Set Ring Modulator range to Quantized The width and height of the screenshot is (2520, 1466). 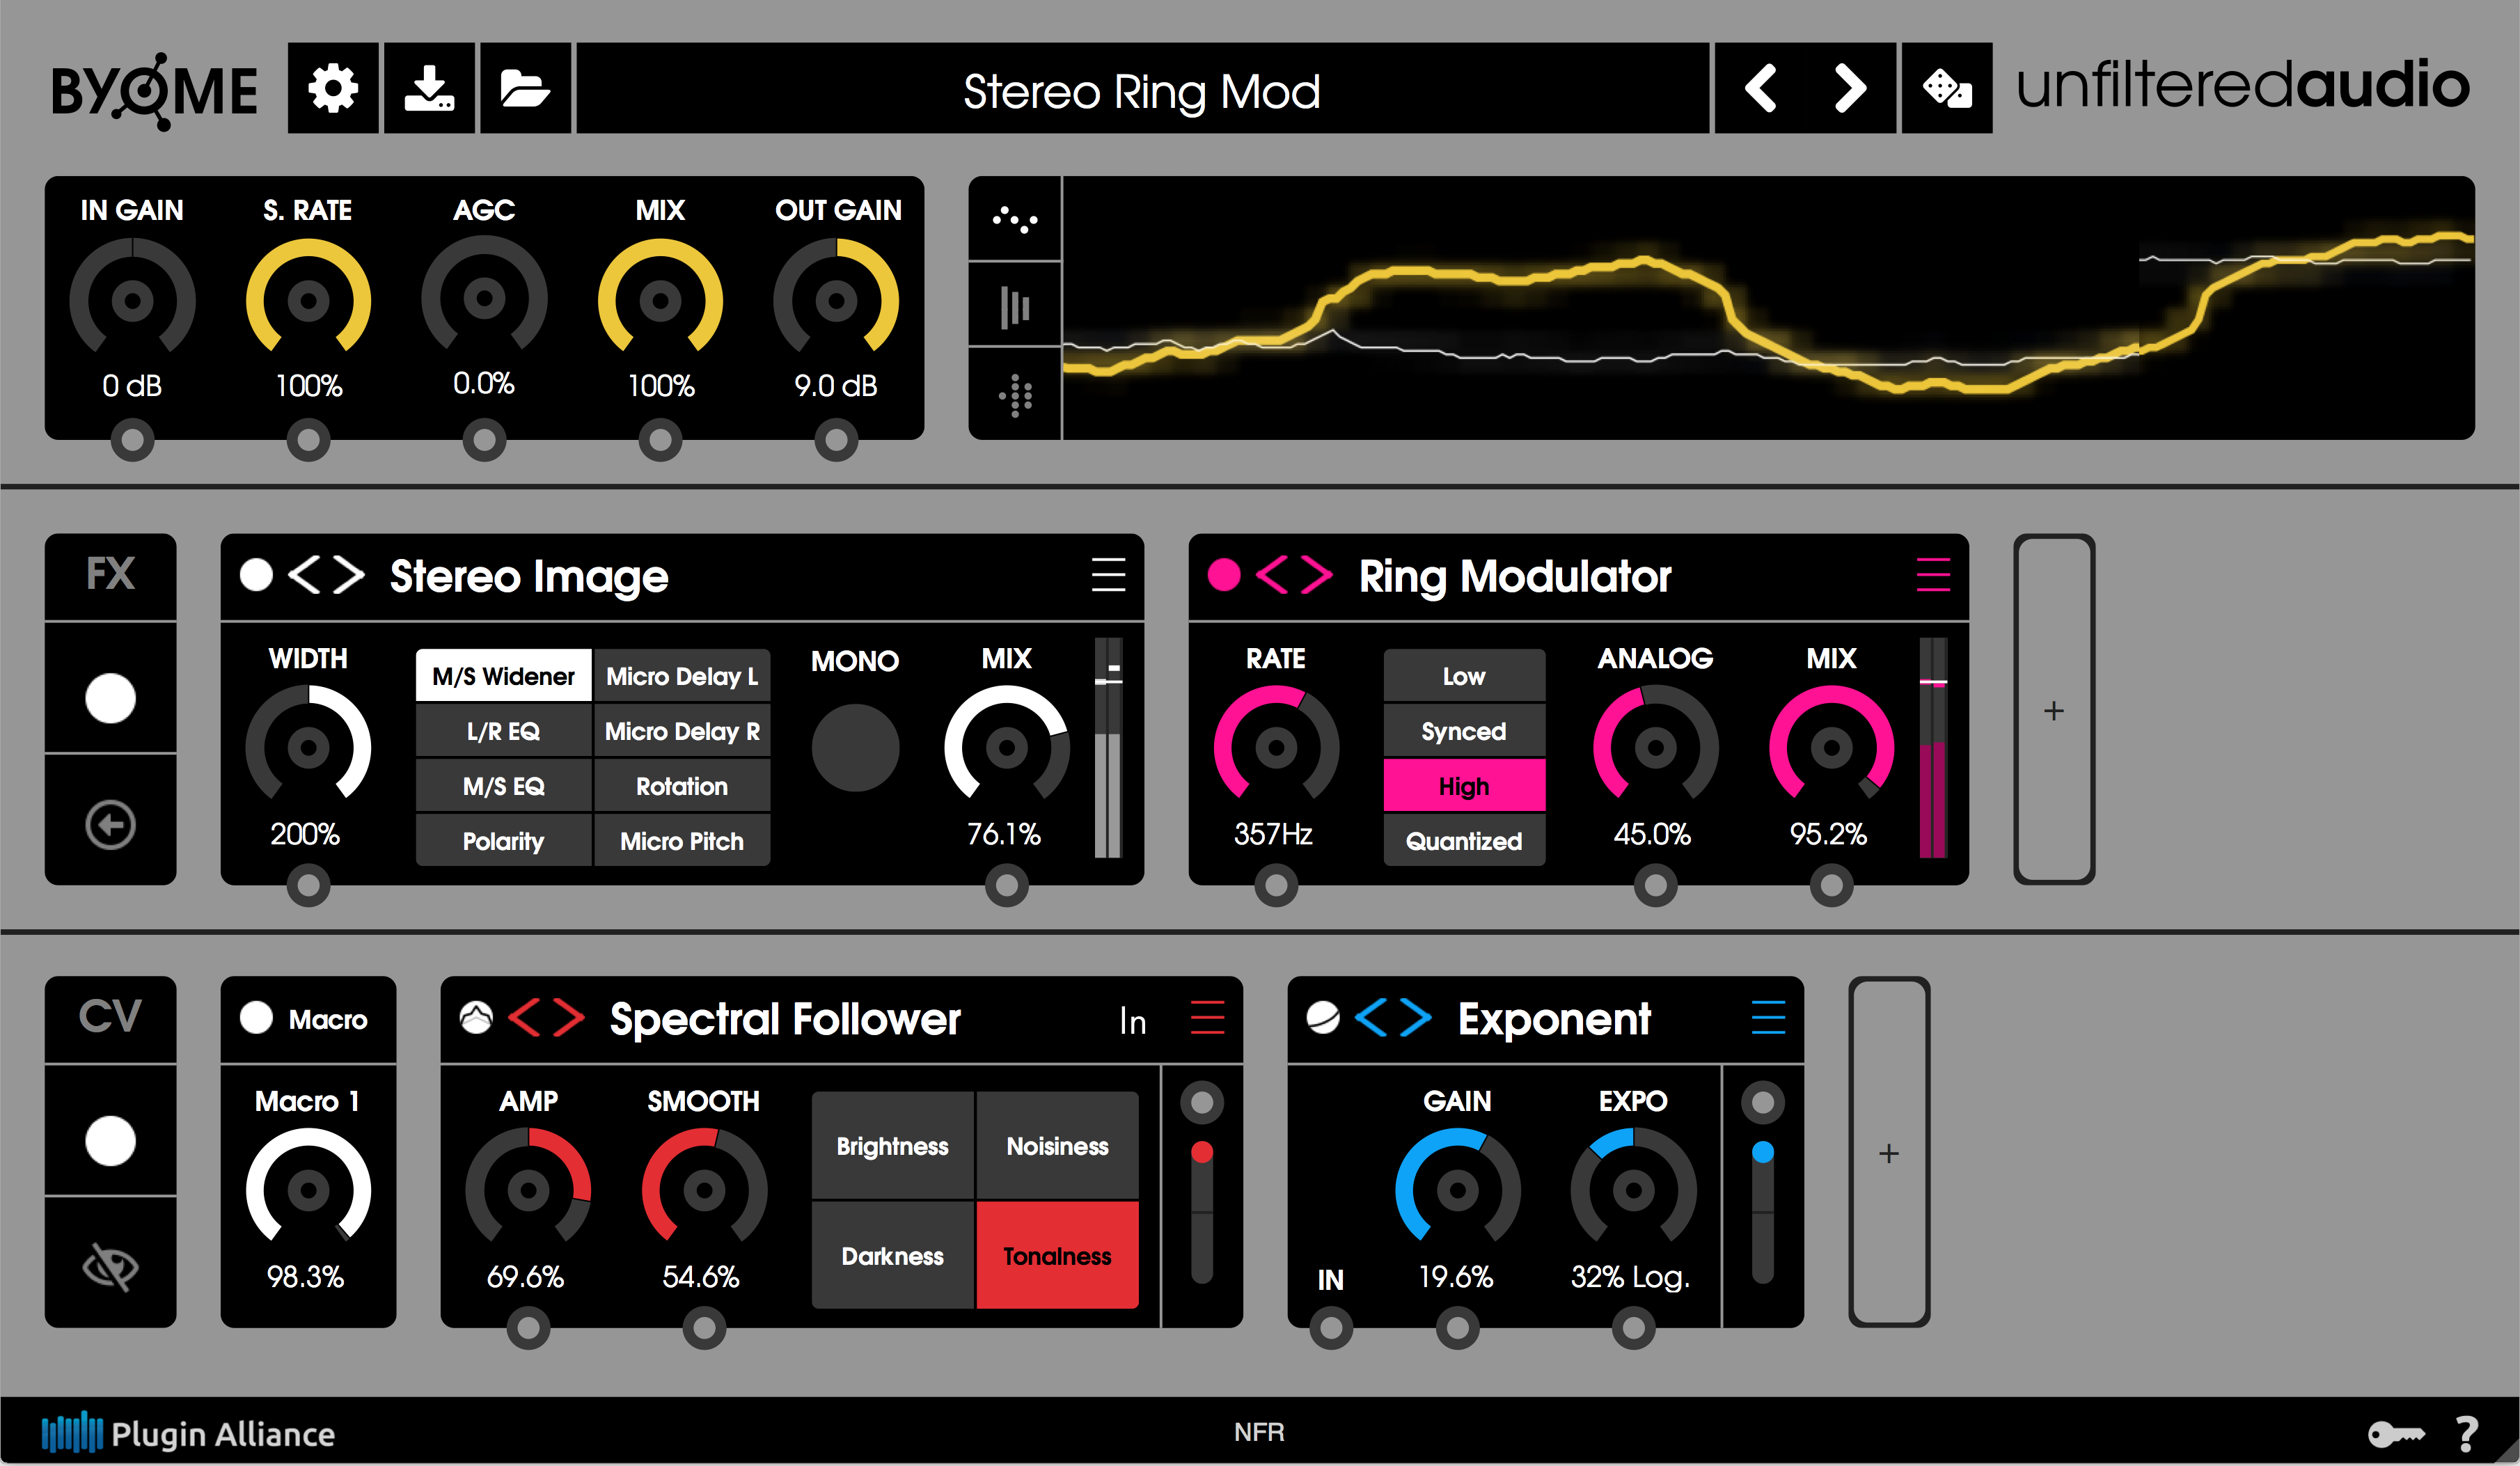tap(1464, 841)
